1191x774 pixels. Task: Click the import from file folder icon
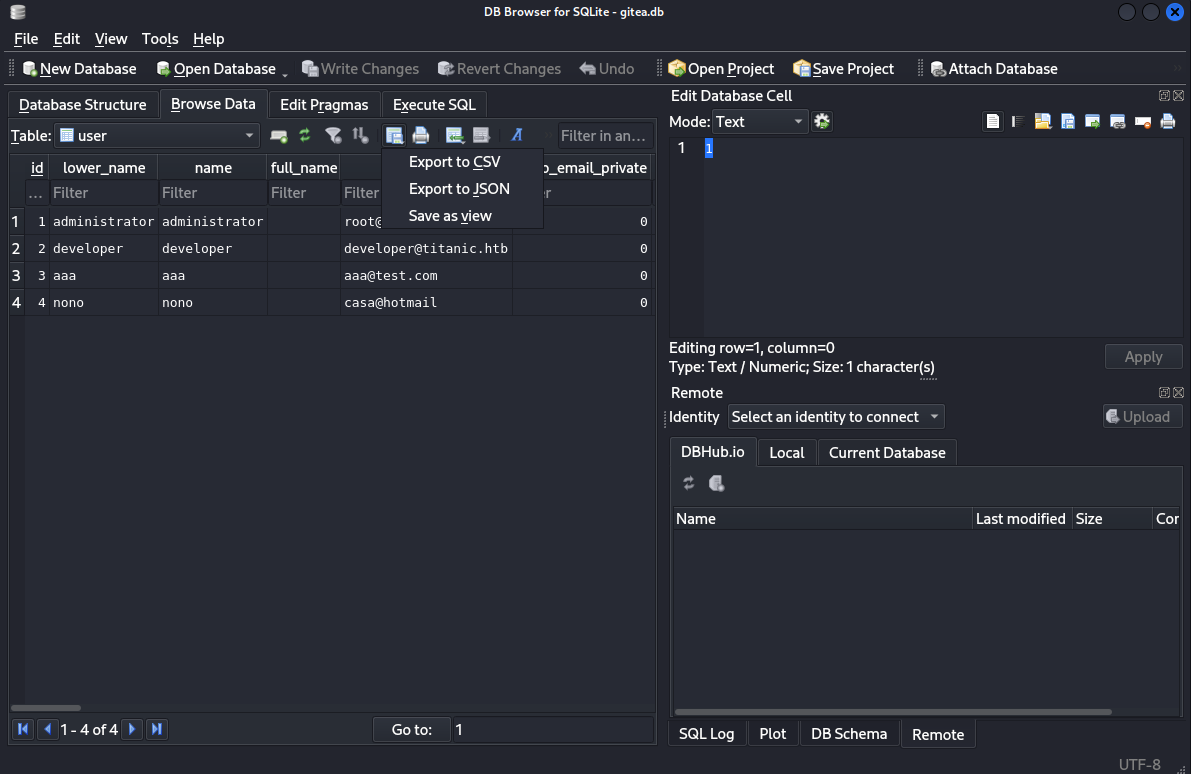tap(1043, 122)
